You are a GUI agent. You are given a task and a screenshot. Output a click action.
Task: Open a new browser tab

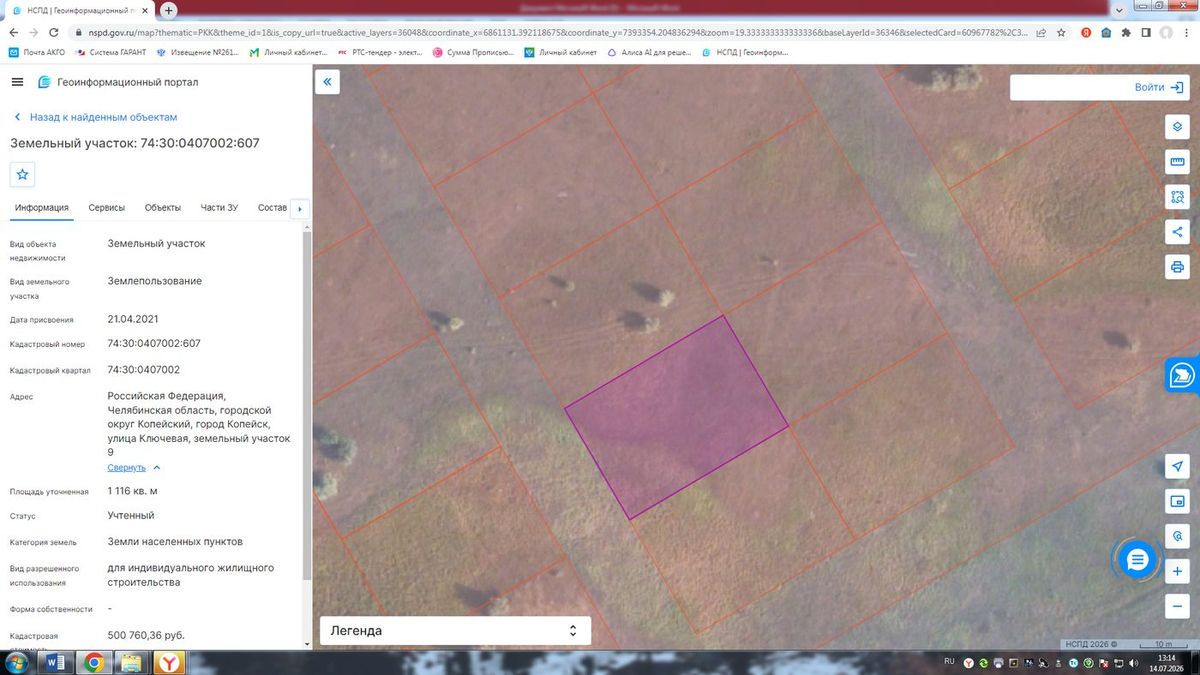(x=169, y=10)
